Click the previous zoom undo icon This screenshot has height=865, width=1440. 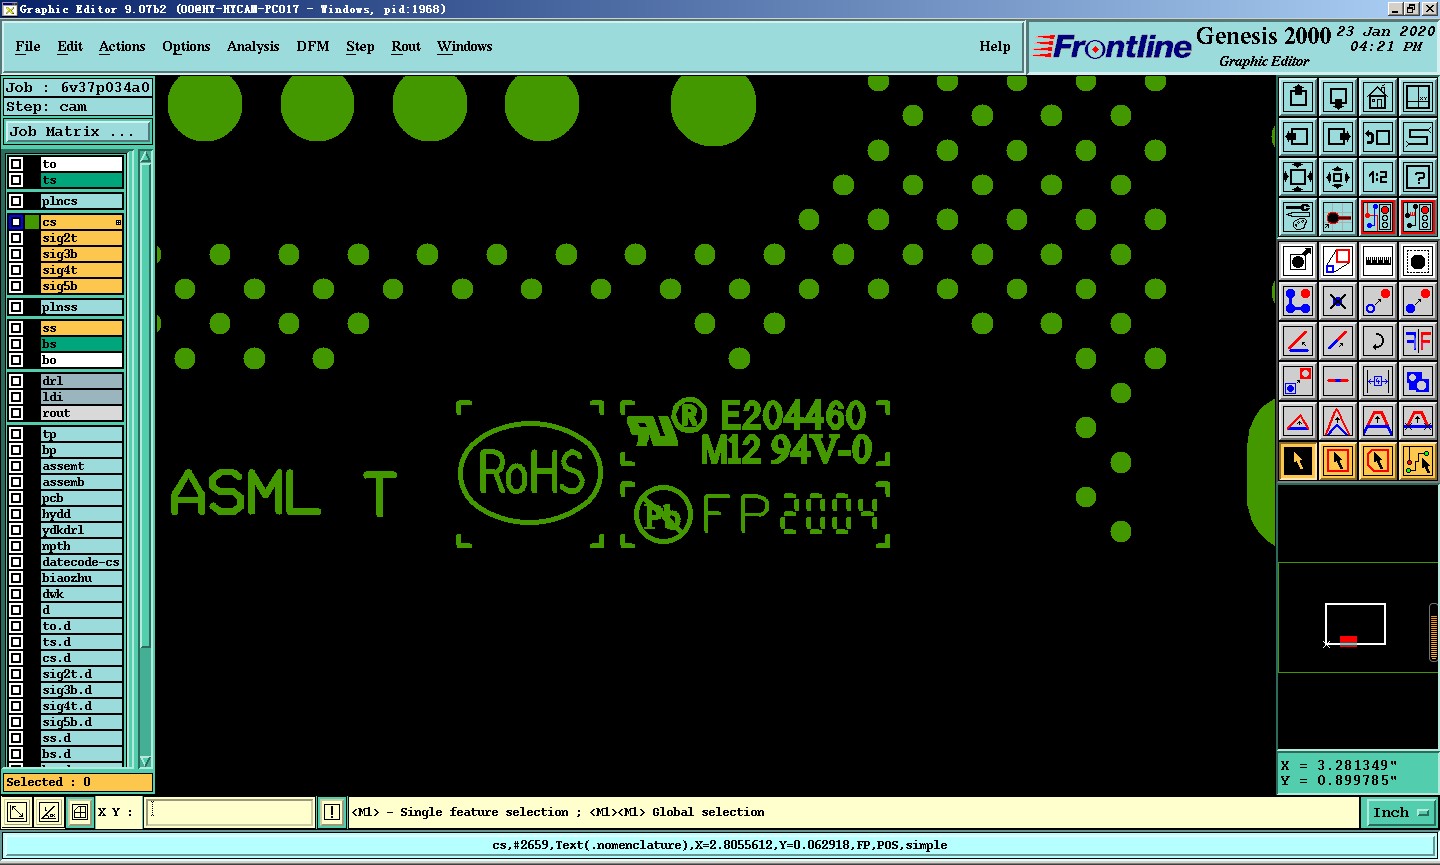1378,137
